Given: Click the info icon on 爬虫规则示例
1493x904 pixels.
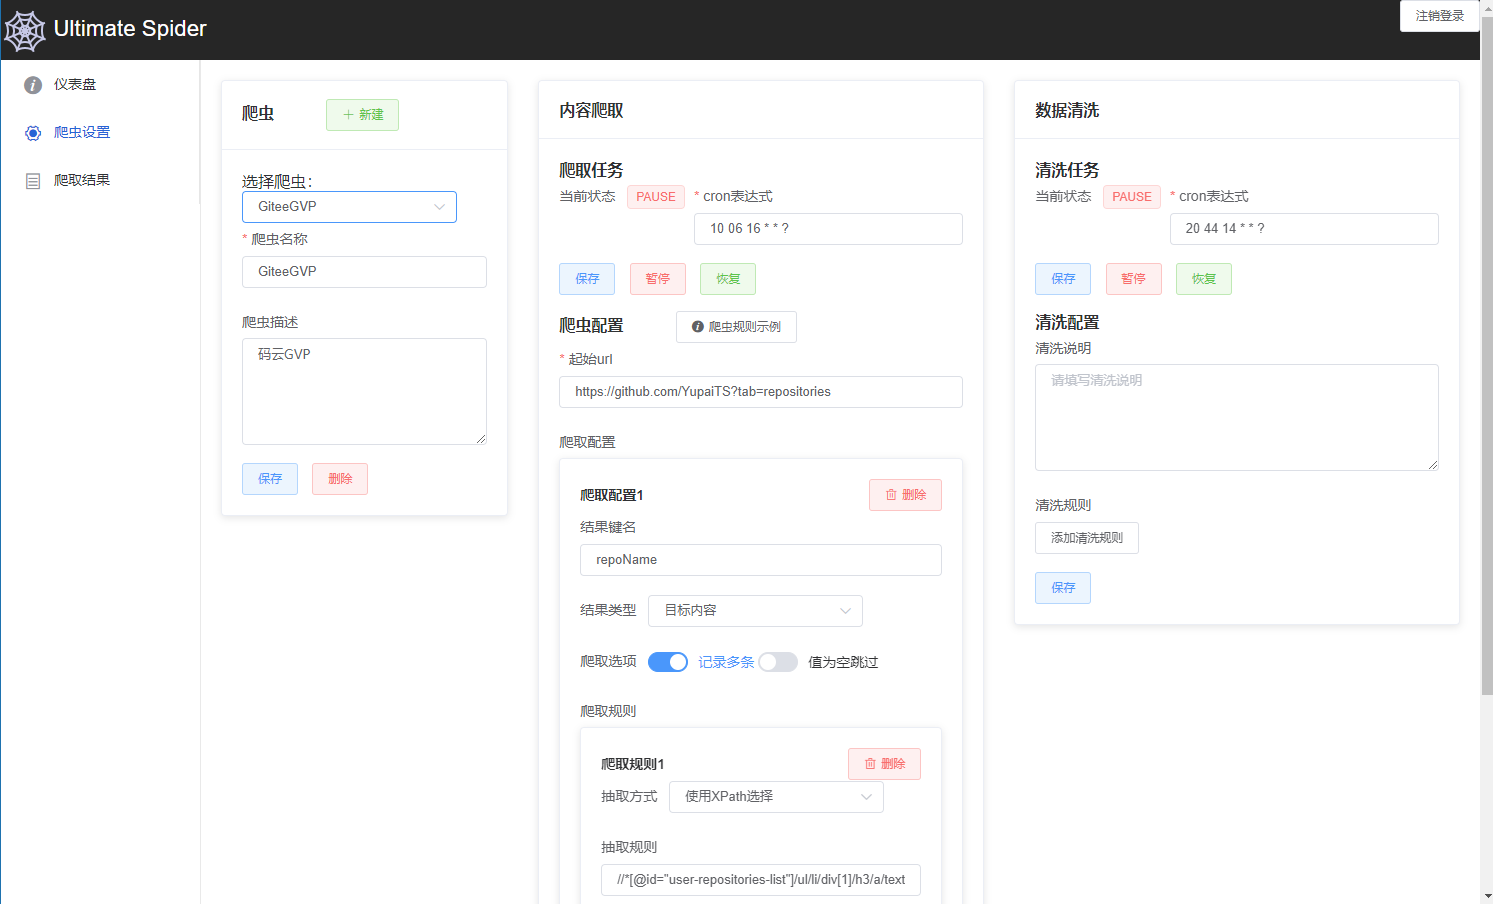Looking at the screenshot, I should coord(697,326).
